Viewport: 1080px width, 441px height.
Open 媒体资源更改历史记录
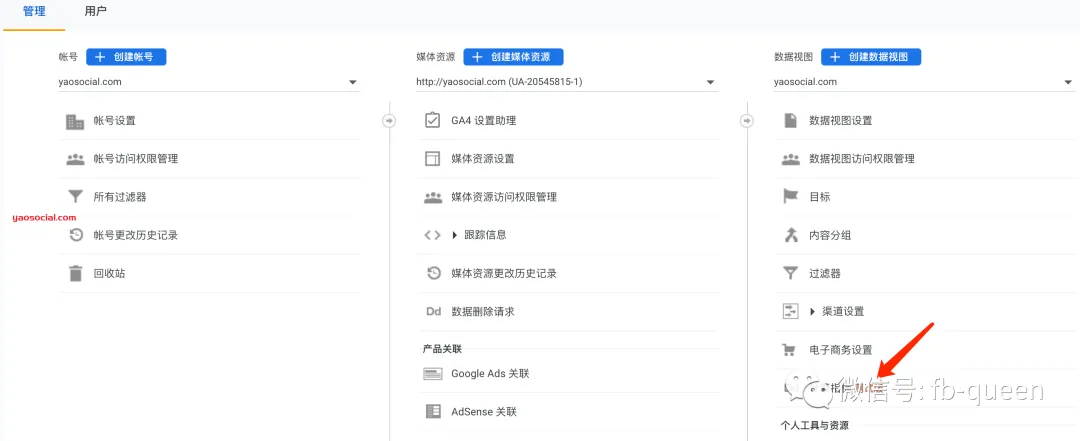pyautogui.click(x=504, y=274)
